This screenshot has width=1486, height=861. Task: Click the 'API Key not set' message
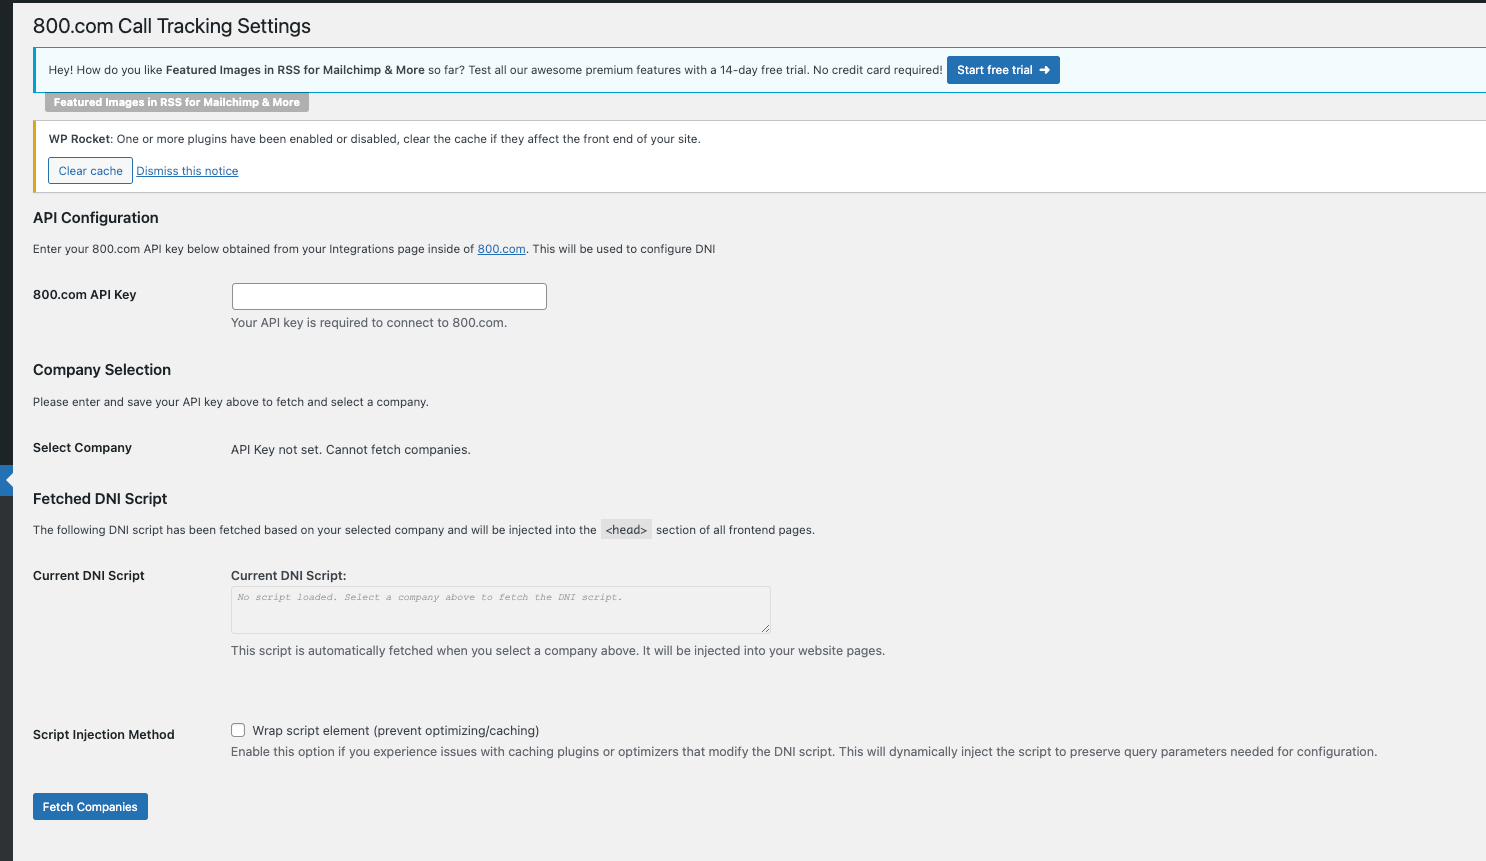[x=351, y=450]
